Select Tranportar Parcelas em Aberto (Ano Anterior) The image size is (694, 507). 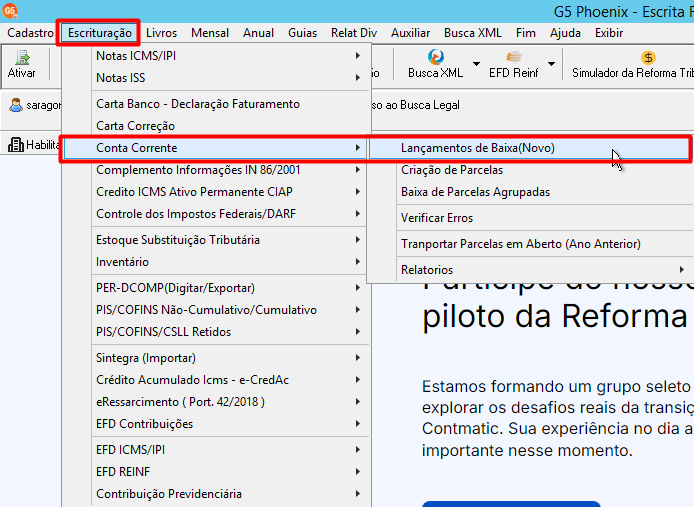click(529, 244)
